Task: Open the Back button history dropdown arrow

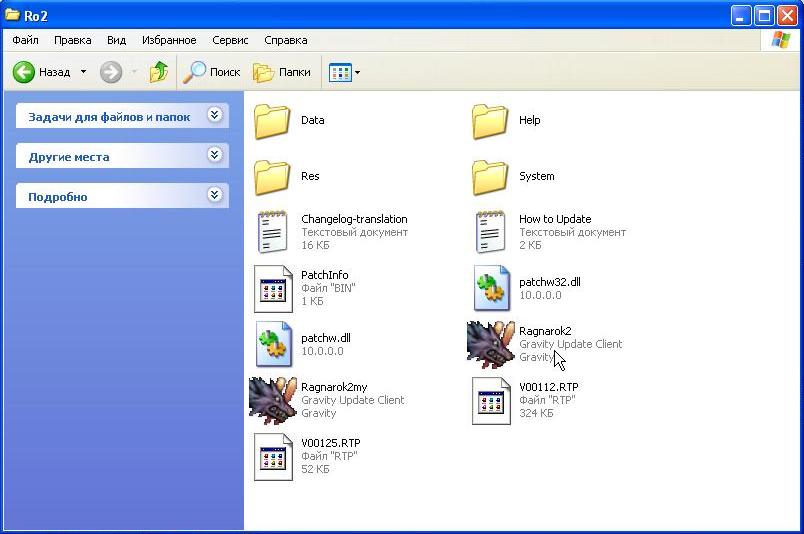Action: click(83, 72)
